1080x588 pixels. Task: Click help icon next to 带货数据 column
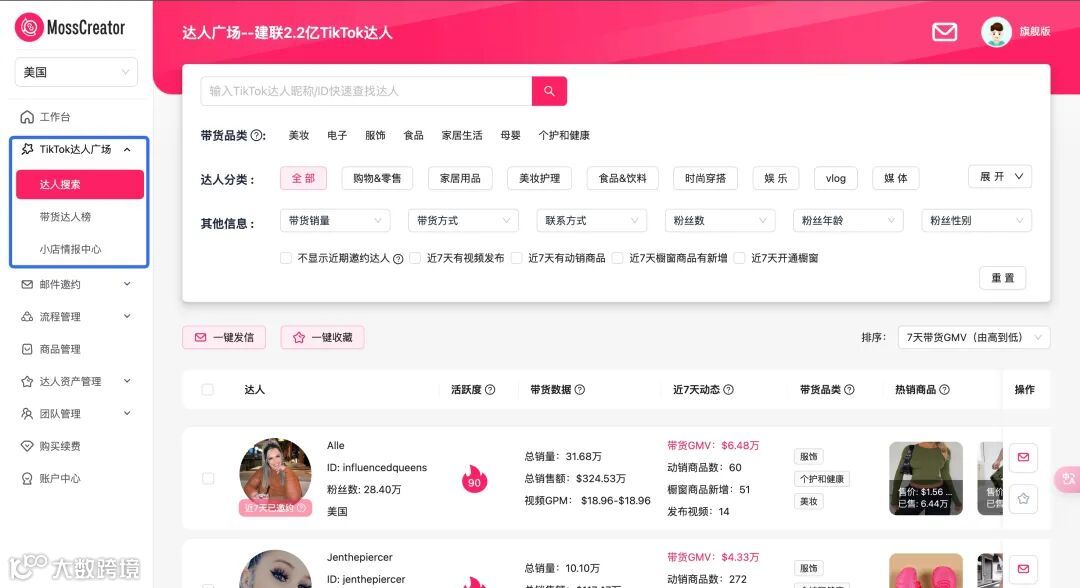[x=580, y=390]
